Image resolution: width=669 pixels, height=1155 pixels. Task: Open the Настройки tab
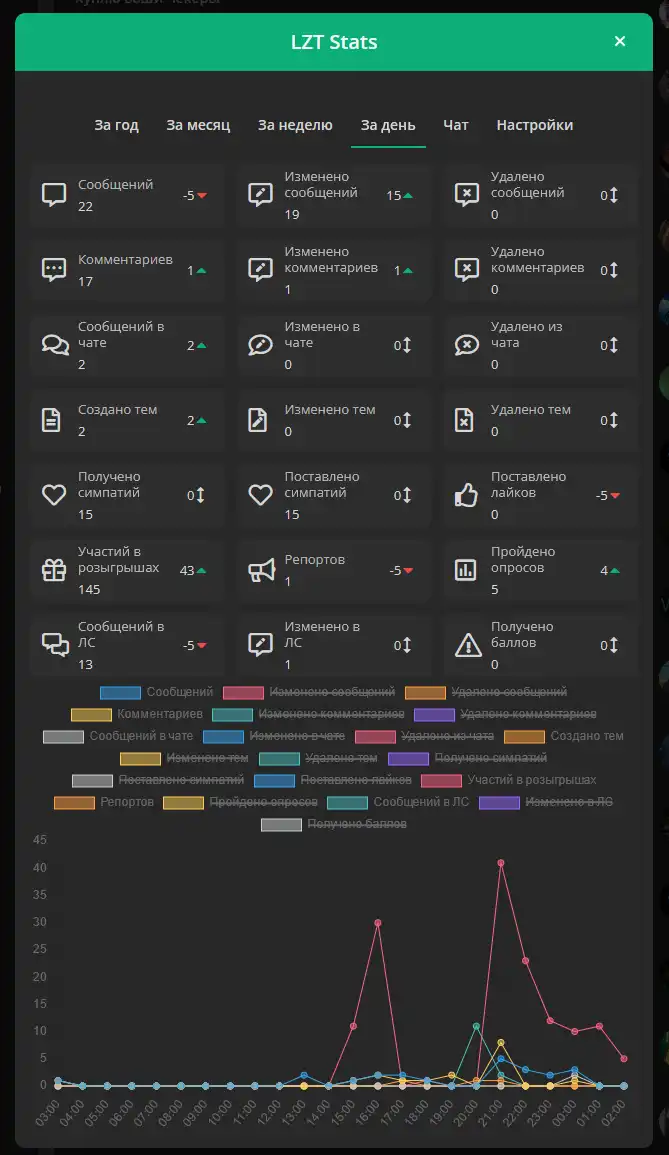tap(535, 125)
